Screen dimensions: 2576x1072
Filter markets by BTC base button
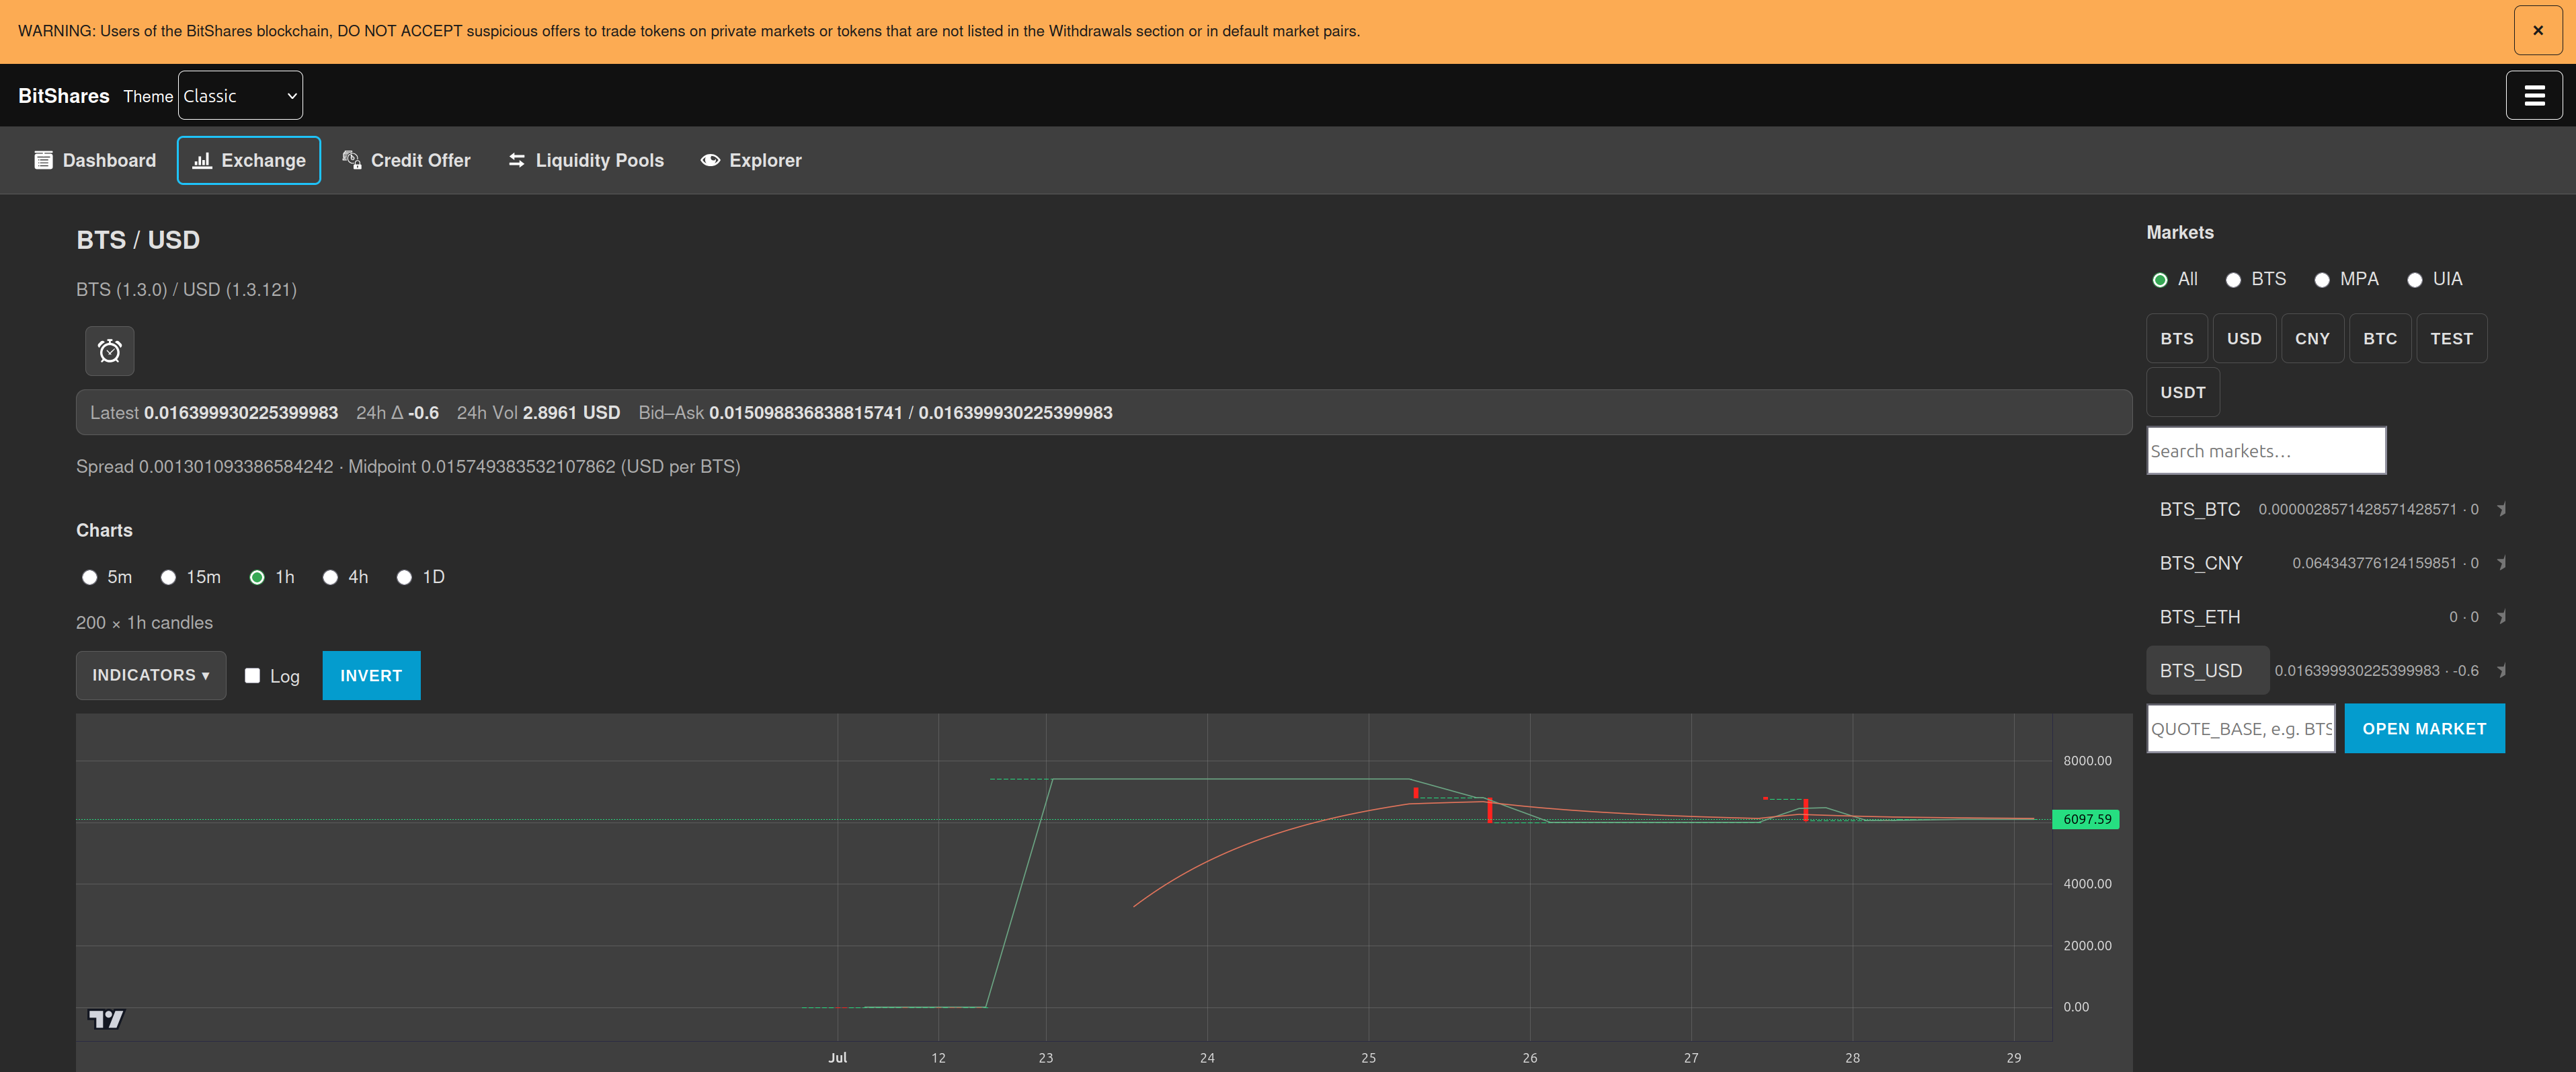click(x=2380, y=339)
